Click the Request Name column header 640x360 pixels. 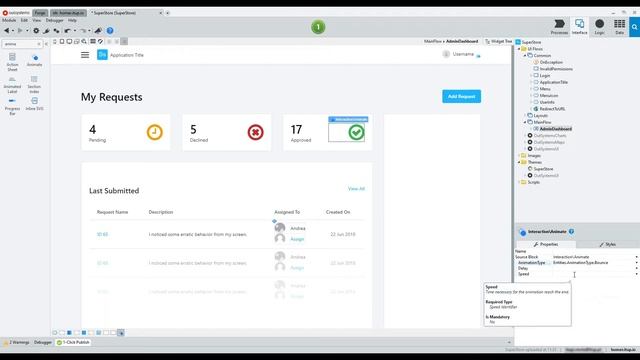point(112,212)
